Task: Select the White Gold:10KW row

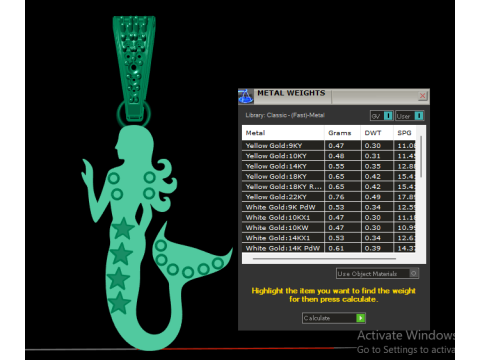Action: tap(329, 228)
